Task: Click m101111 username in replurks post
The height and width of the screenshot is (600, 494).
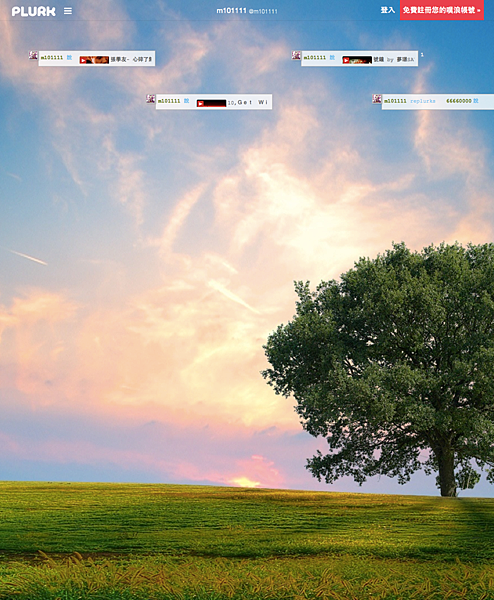Action: pos(395,101)
